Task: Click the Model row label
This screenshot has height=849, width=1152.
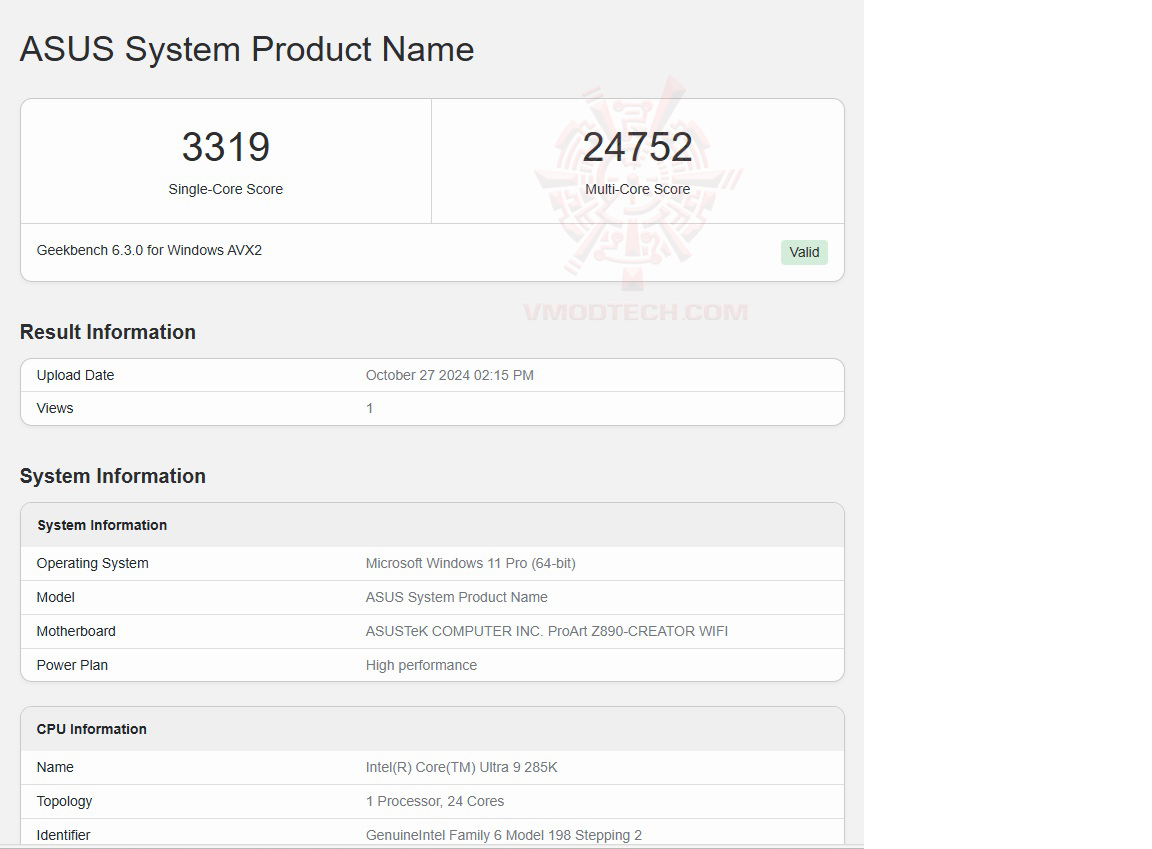Action: point(56,597)
